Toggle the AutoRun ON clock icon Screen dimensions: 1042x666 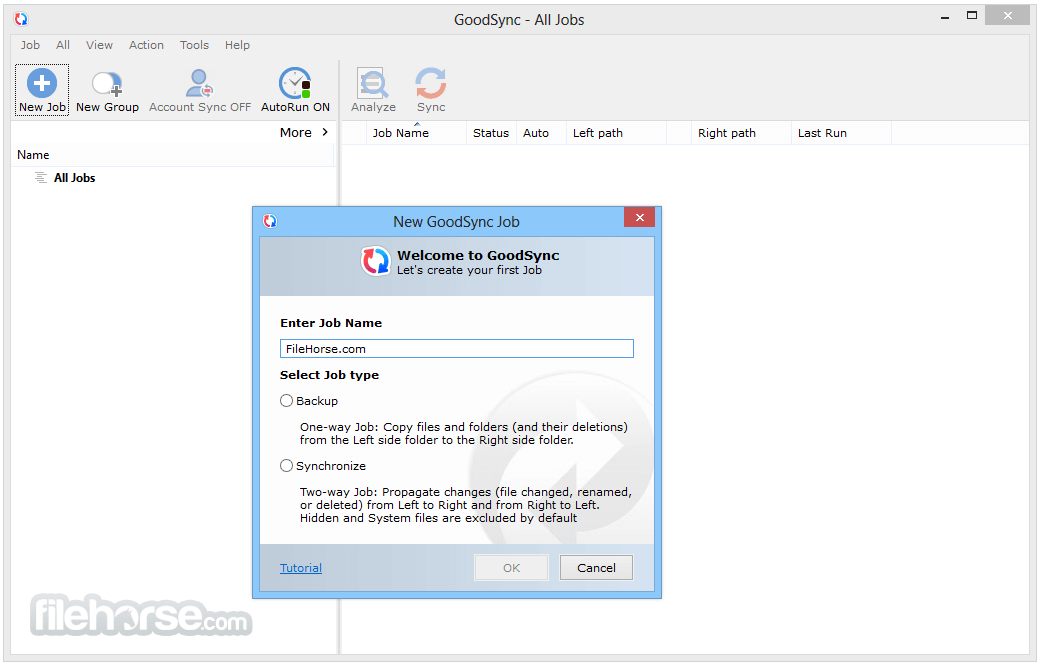click(295, 84)
